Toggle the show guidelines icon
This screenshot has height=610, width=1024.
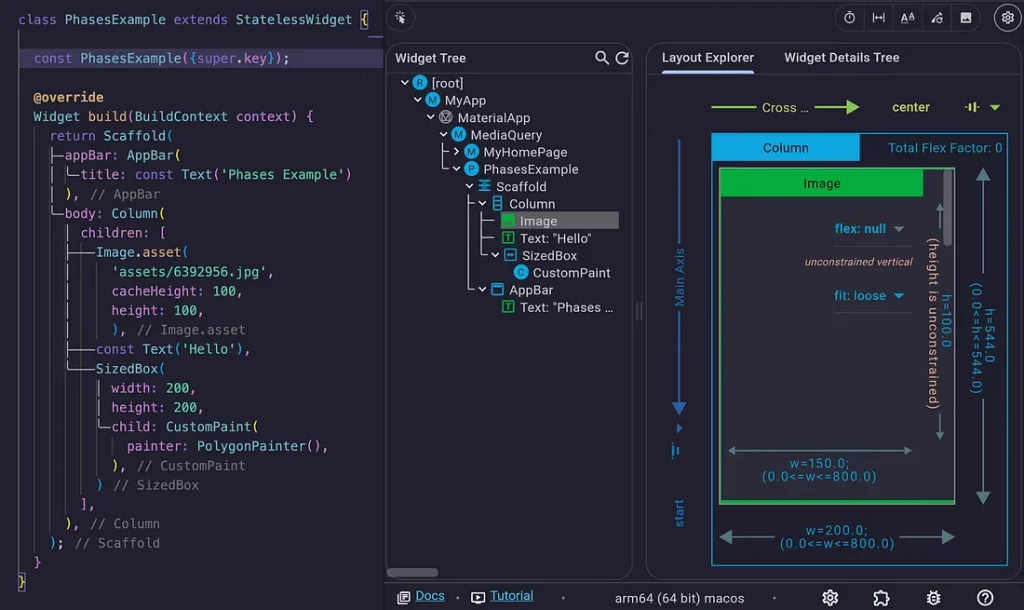pos(878,18)
